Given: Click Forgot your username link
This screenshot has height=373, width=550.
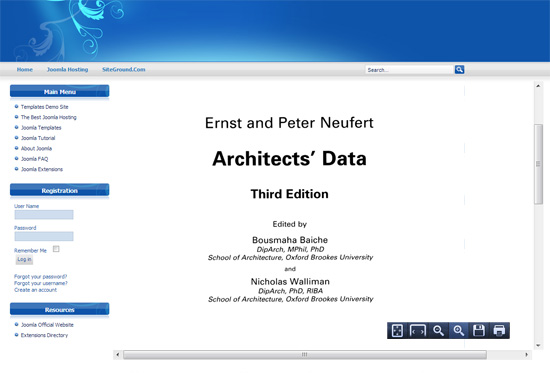Looking at the screenshot, I should pos(41,283).
